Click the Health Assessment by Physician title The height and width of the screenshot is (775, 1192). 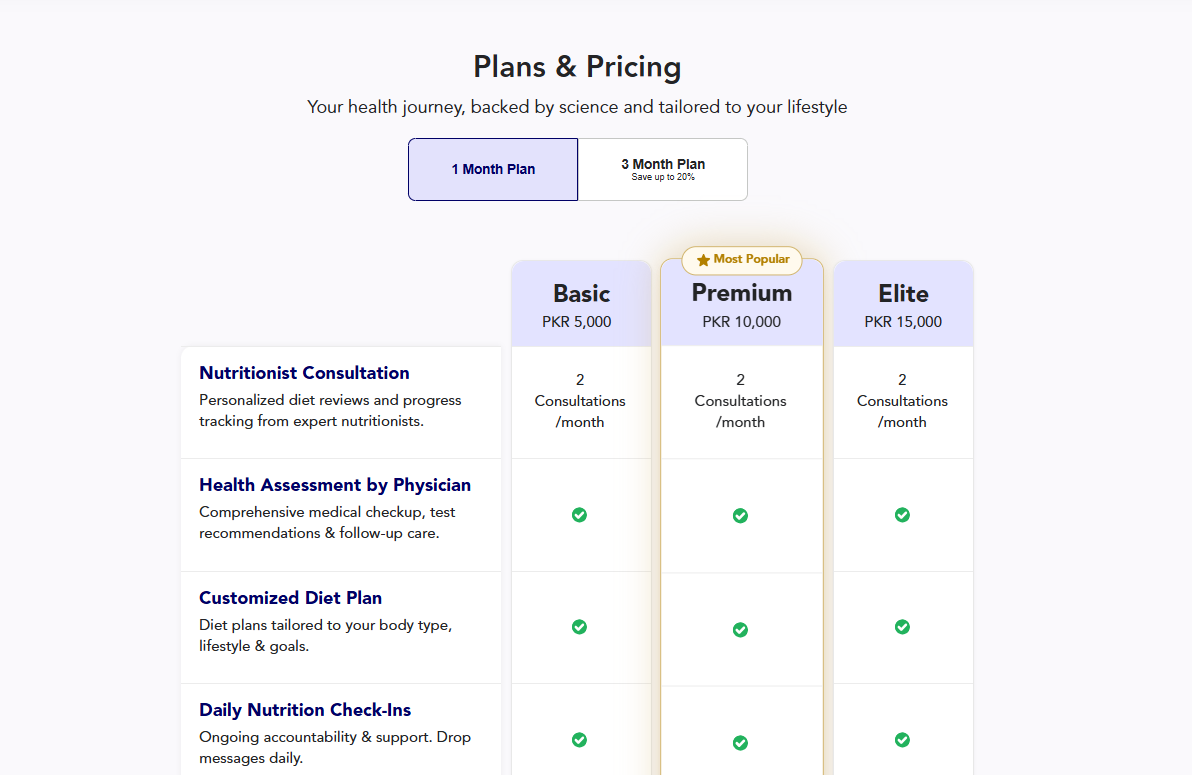tap(335, 485)
